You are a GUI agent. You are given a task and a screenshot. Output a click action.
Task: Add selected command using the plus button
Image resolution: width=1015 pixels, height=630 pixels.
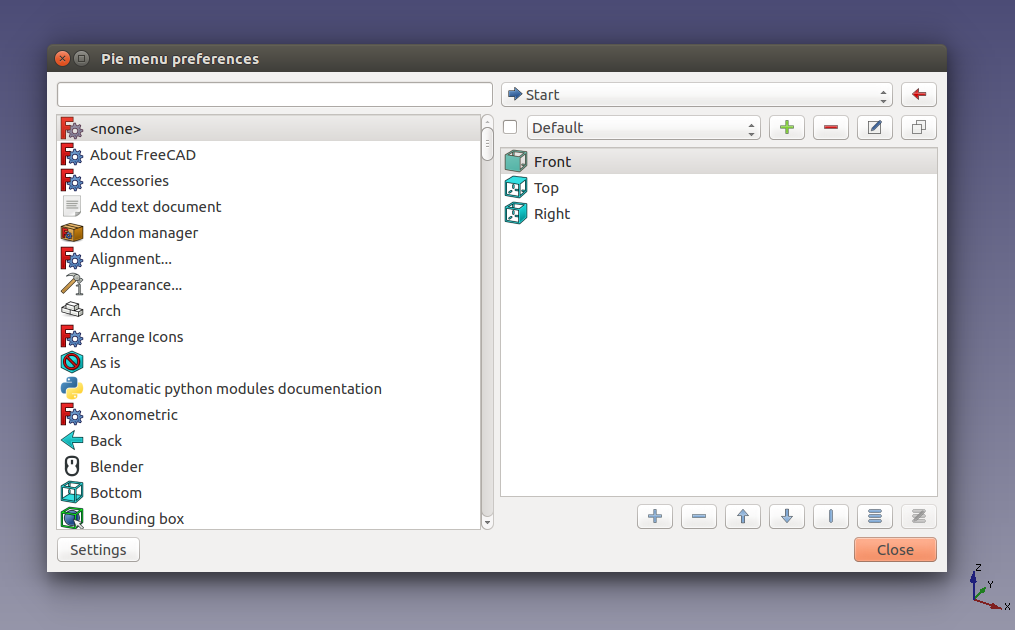654,516
